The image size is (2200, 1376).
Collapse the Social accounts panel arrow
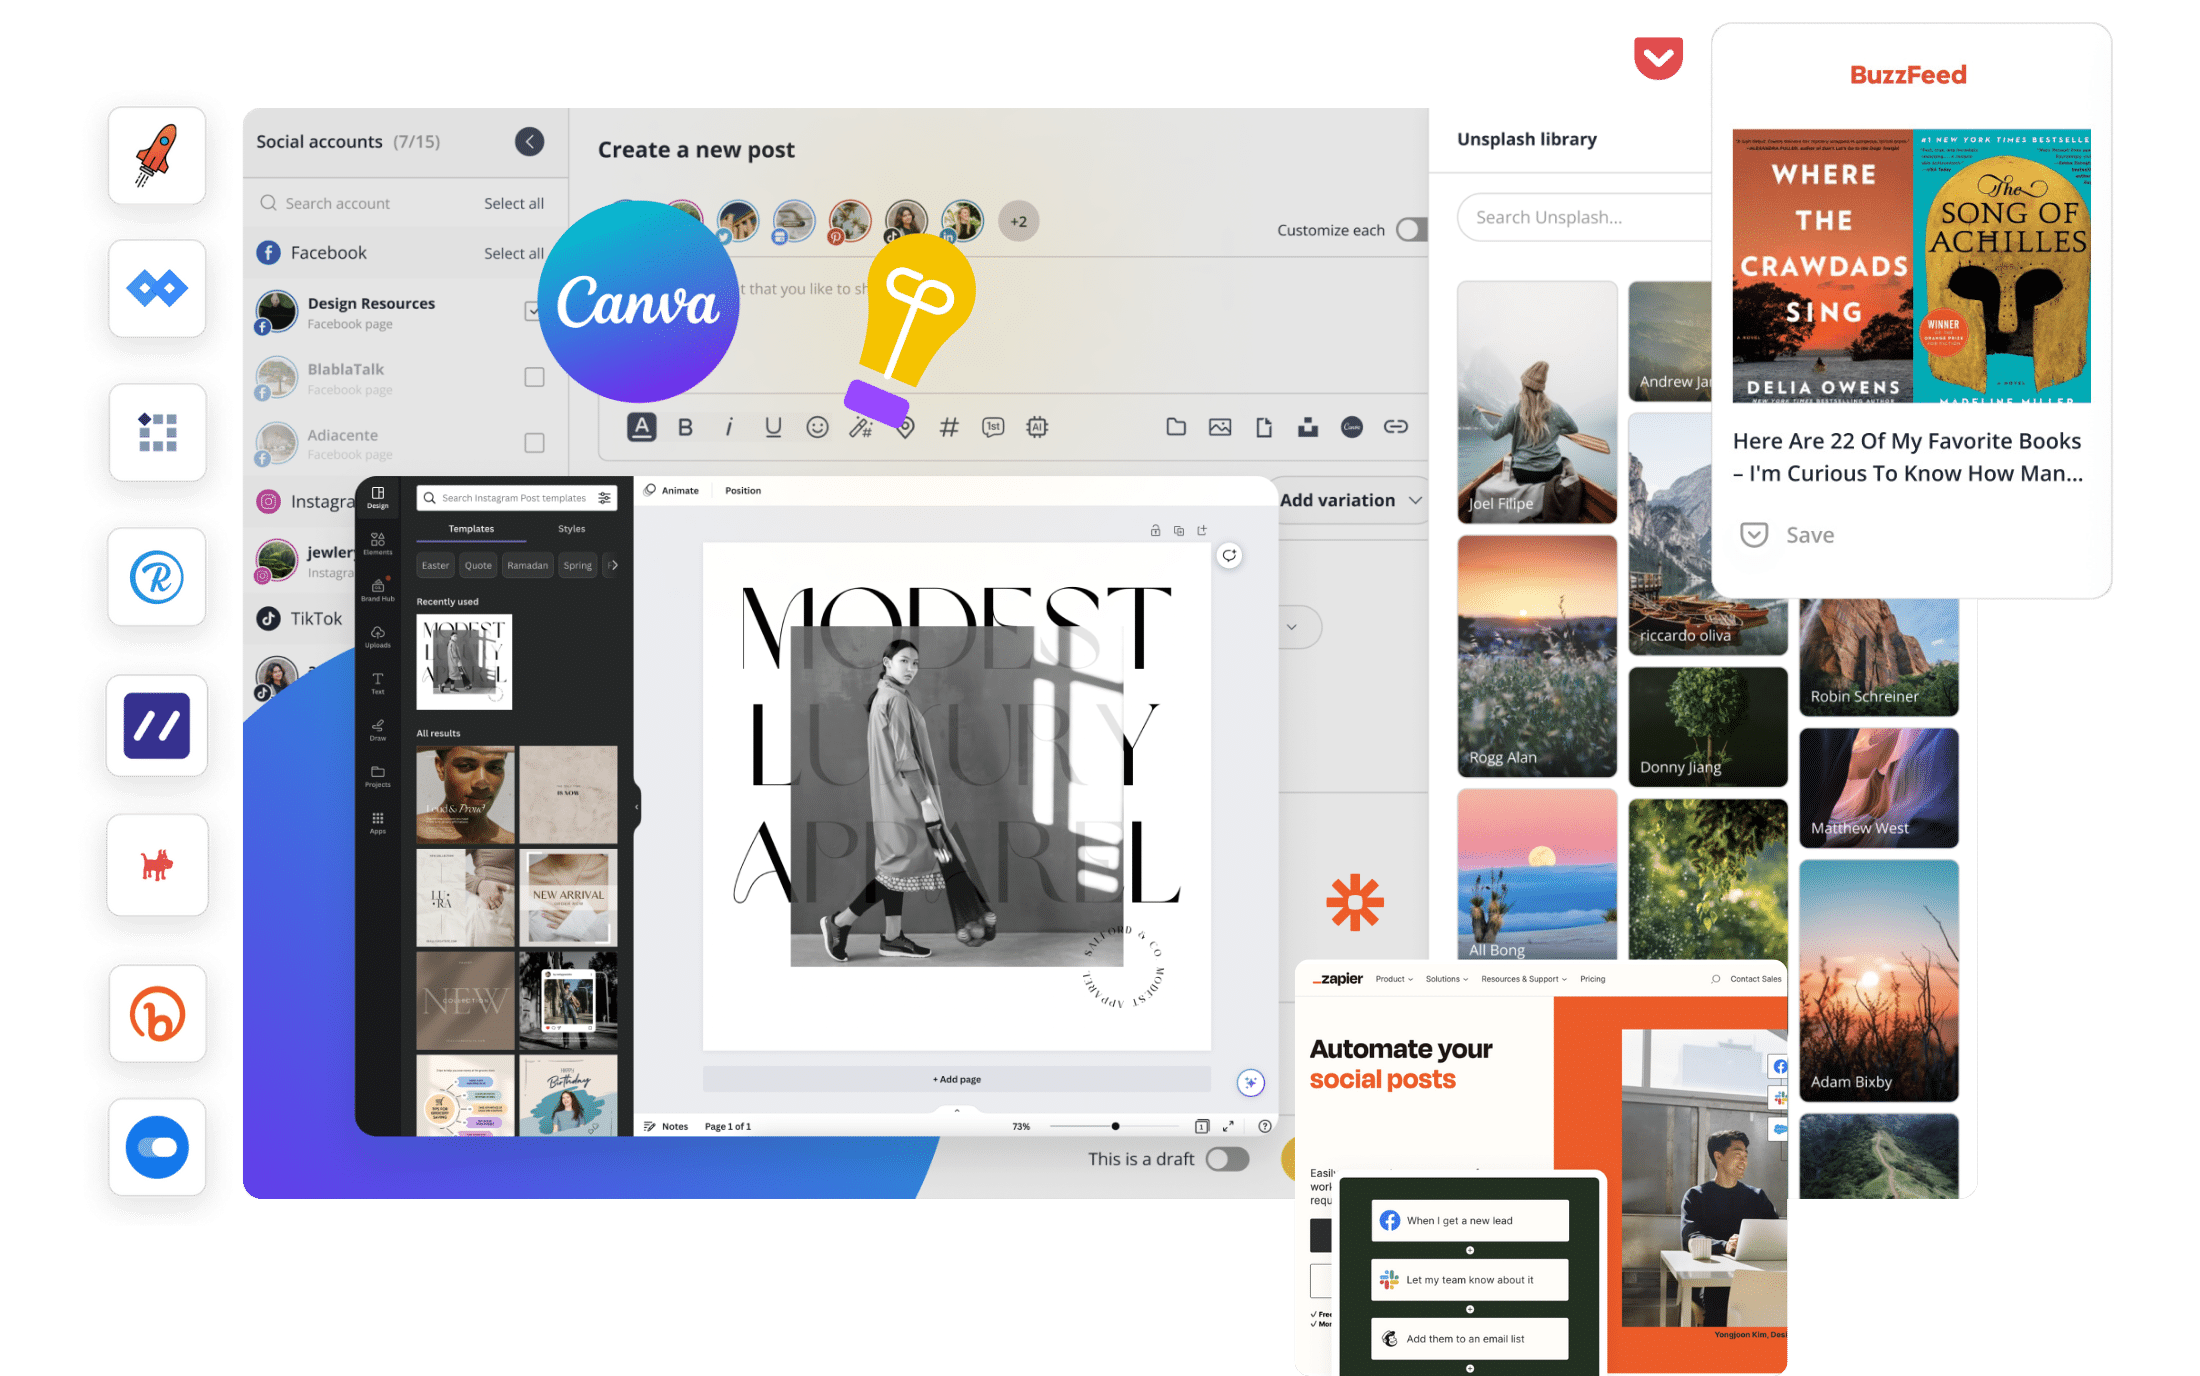click(530, 142)
